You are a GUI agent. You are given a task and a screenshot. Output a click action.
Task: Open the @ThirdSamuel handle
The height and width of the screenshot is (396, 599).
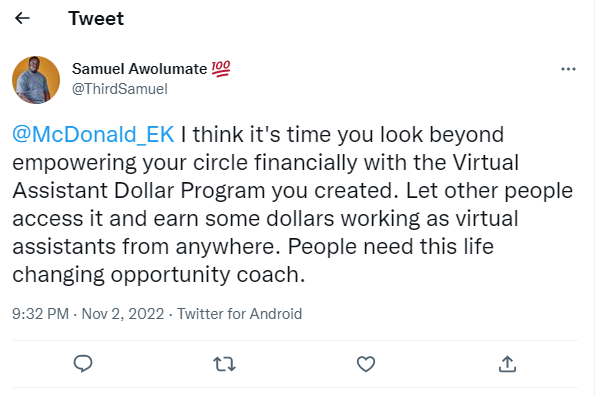pyautogui.click(x=120, y=89)
